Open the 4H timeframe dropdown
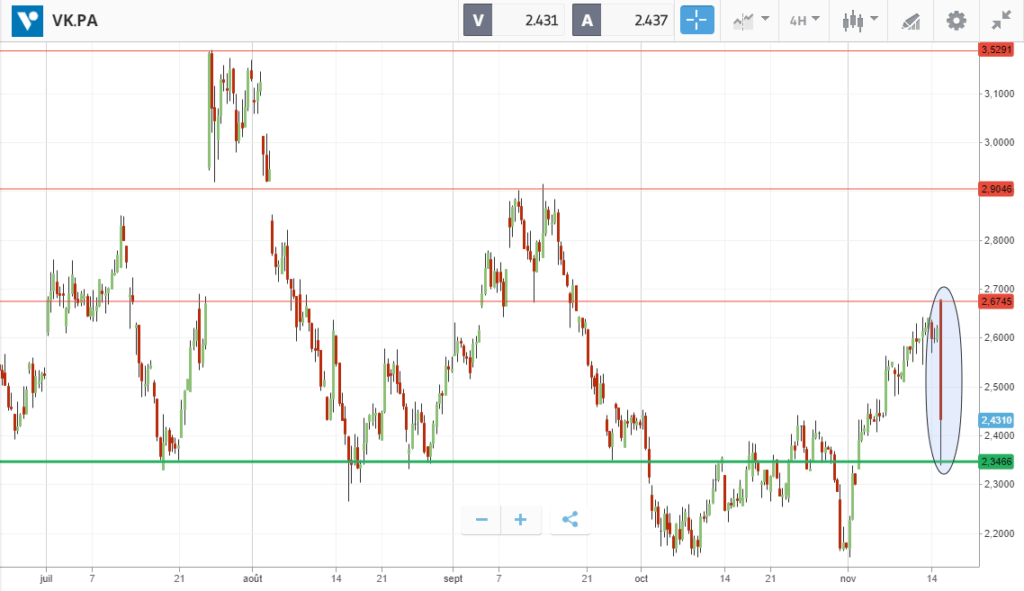 [804, 21]
